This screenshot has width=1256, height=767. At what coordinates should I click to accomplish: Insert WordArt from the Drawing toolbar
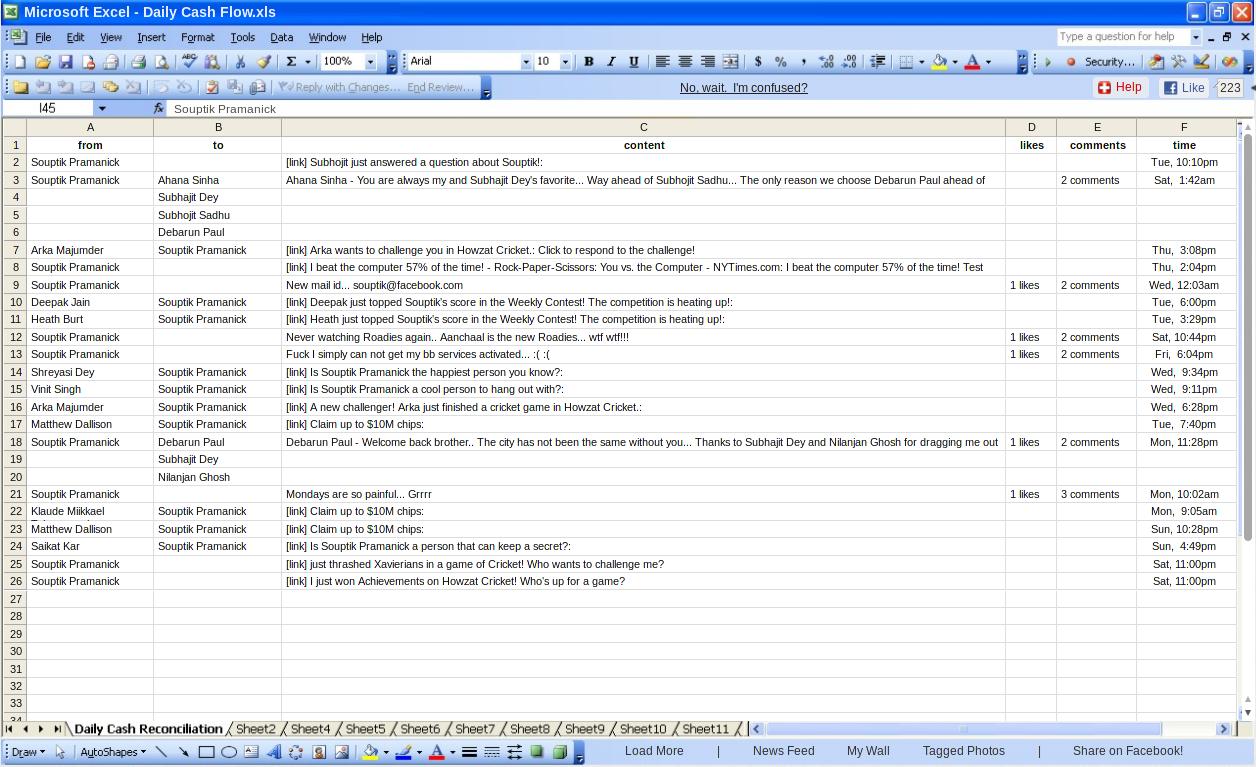click(x=273, y=752)
